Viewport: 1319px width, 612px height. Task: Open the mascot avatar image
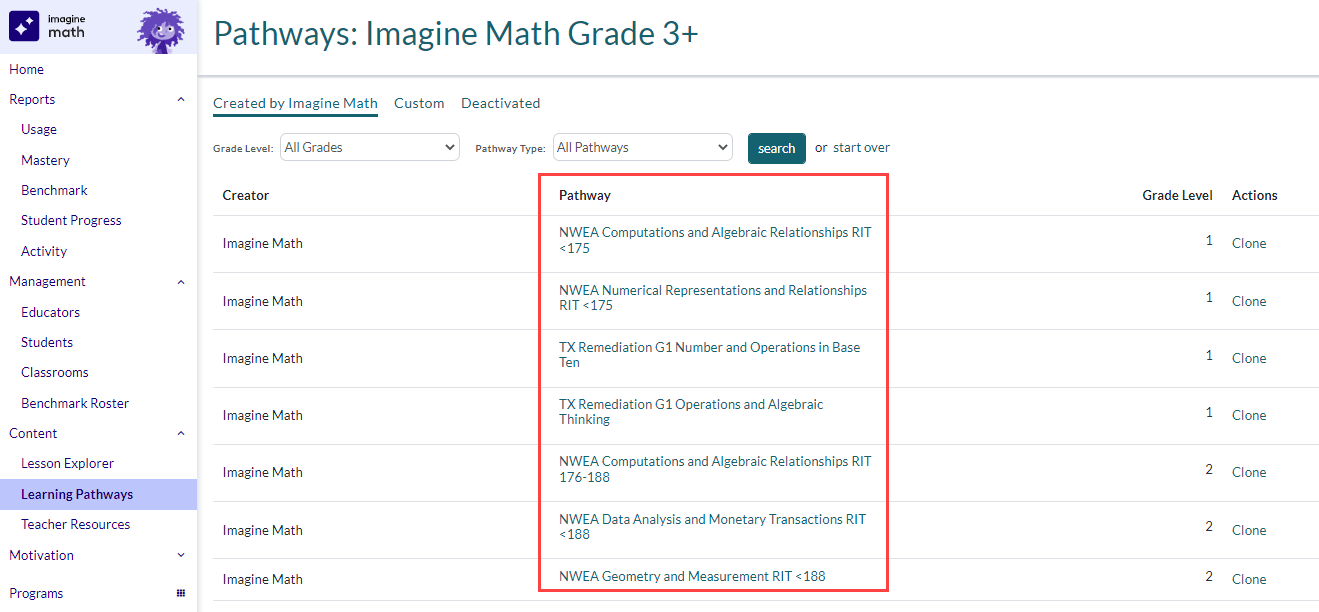160,29
